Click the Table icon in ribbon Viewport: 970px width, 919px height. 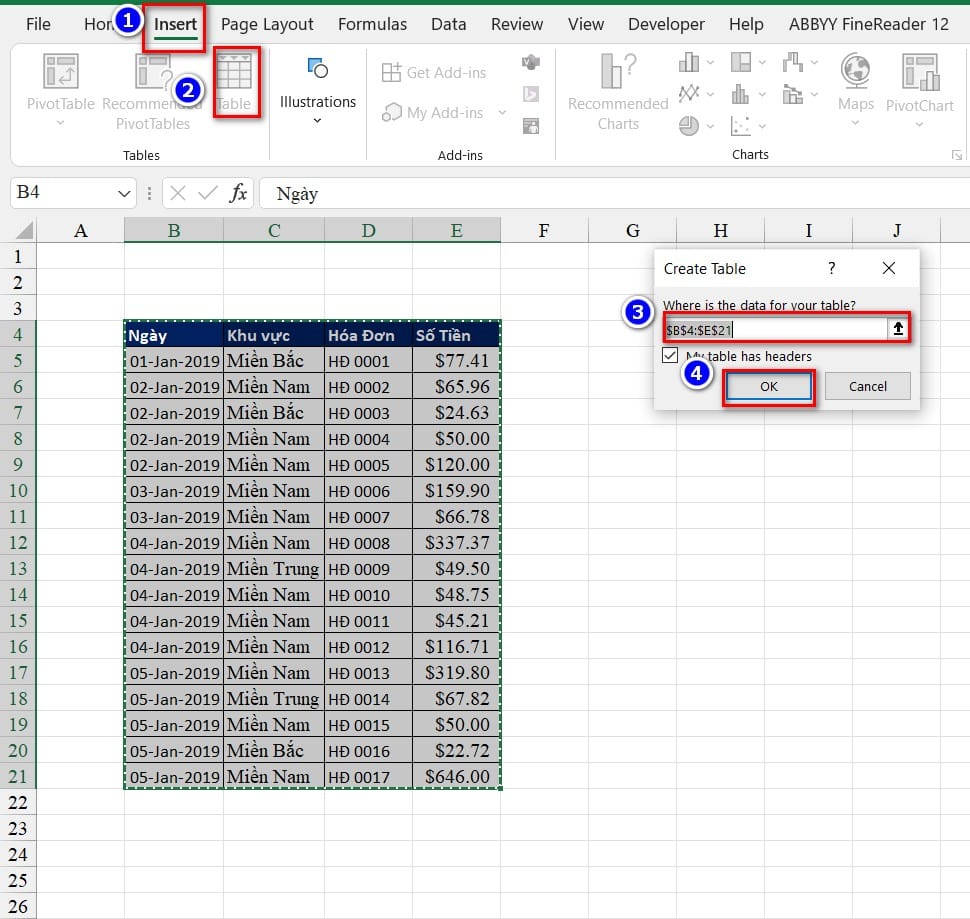pyautogui.click(x=235, y=82)
